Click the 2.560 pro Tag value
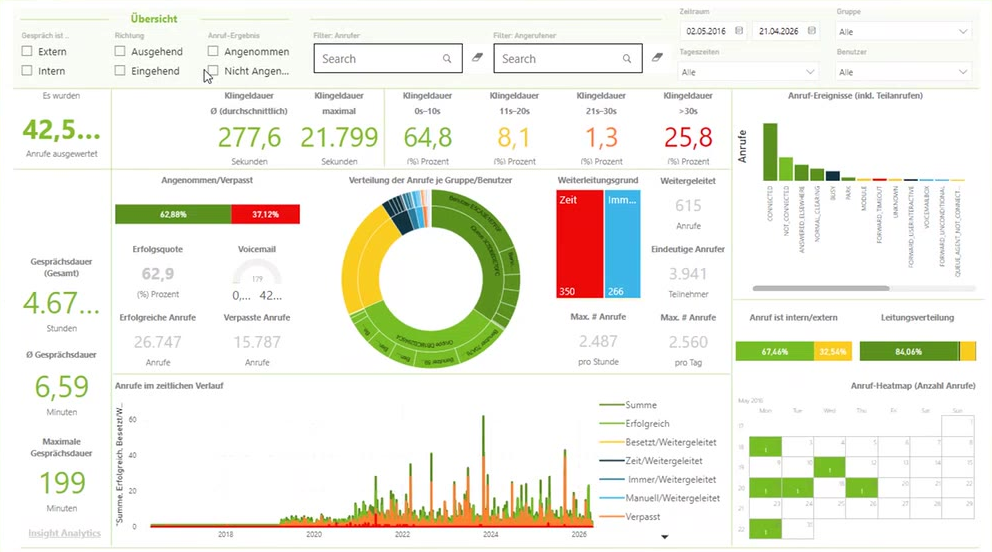The width and height of the screenshot is (992, 552). pos(688,342)
